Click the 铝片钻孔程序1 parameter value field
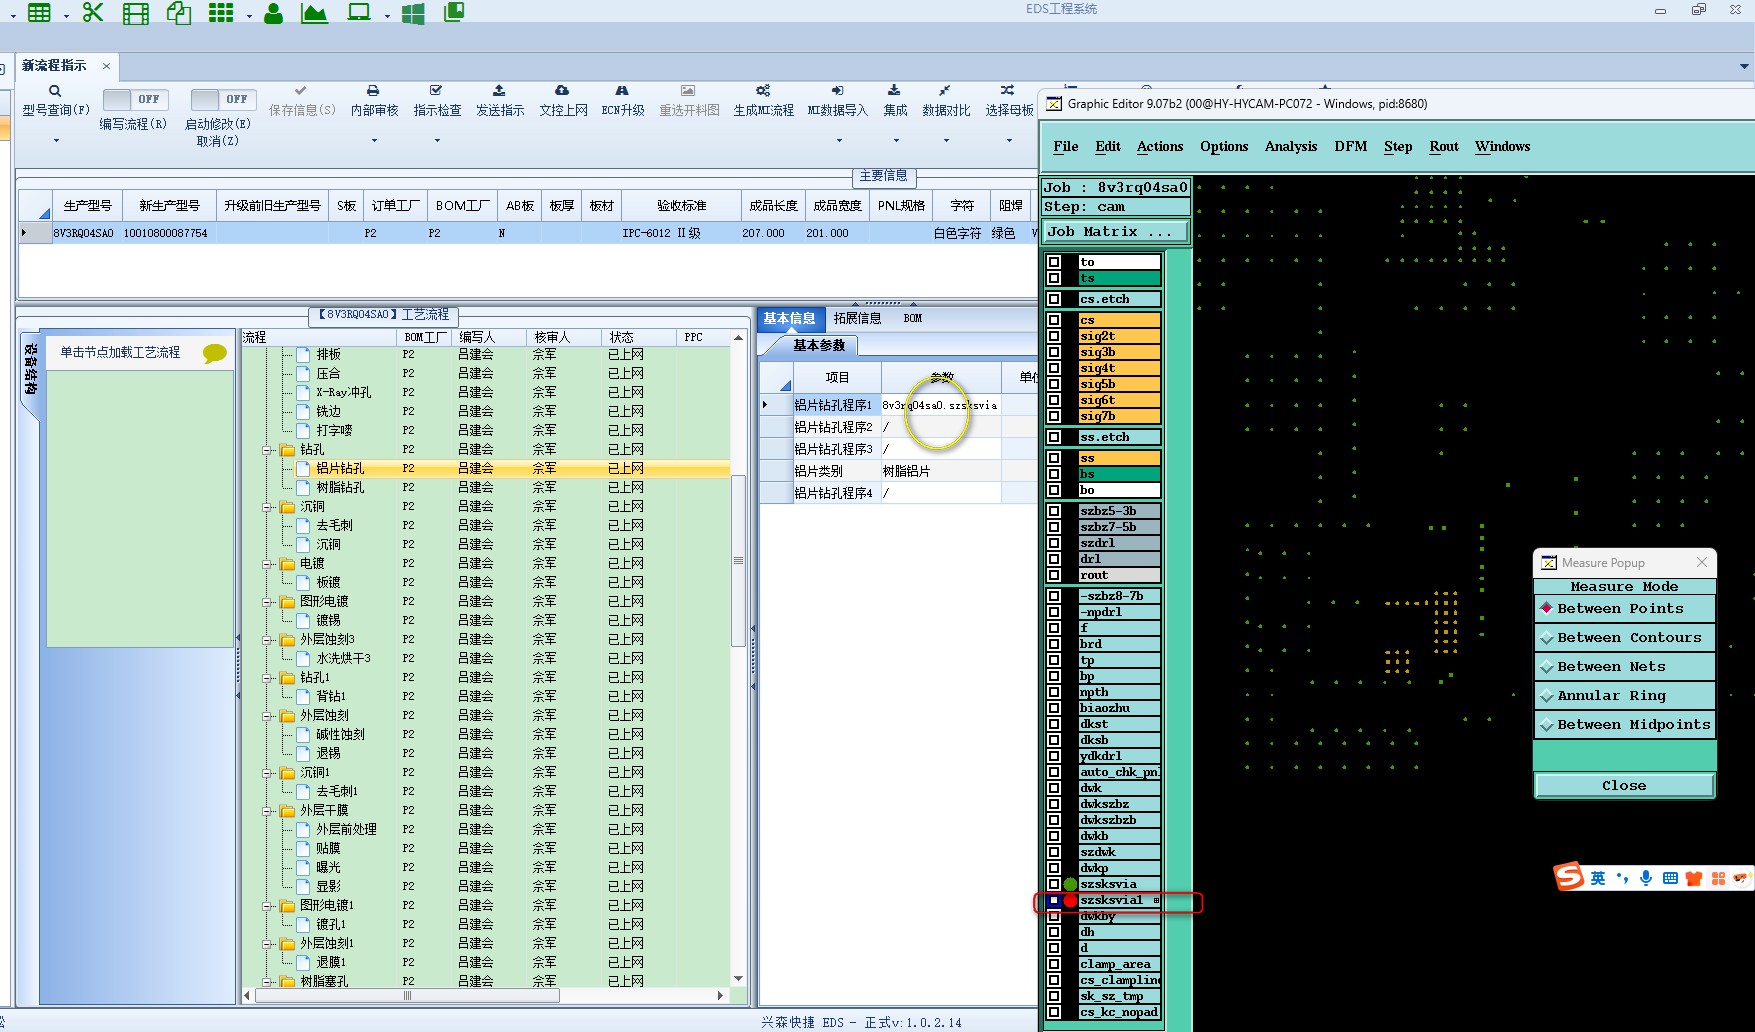The image size is (1755, 1032). point(940,405)
